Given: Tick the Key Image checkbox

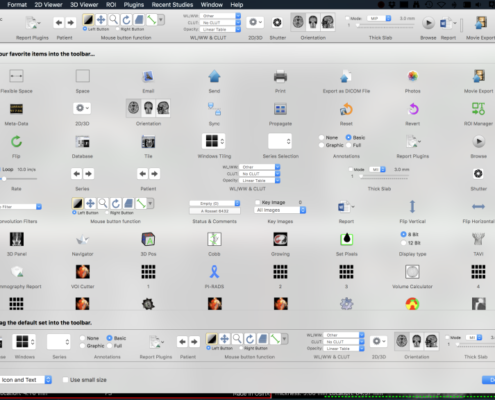Looking at the screenshot, I should point(258,202).
